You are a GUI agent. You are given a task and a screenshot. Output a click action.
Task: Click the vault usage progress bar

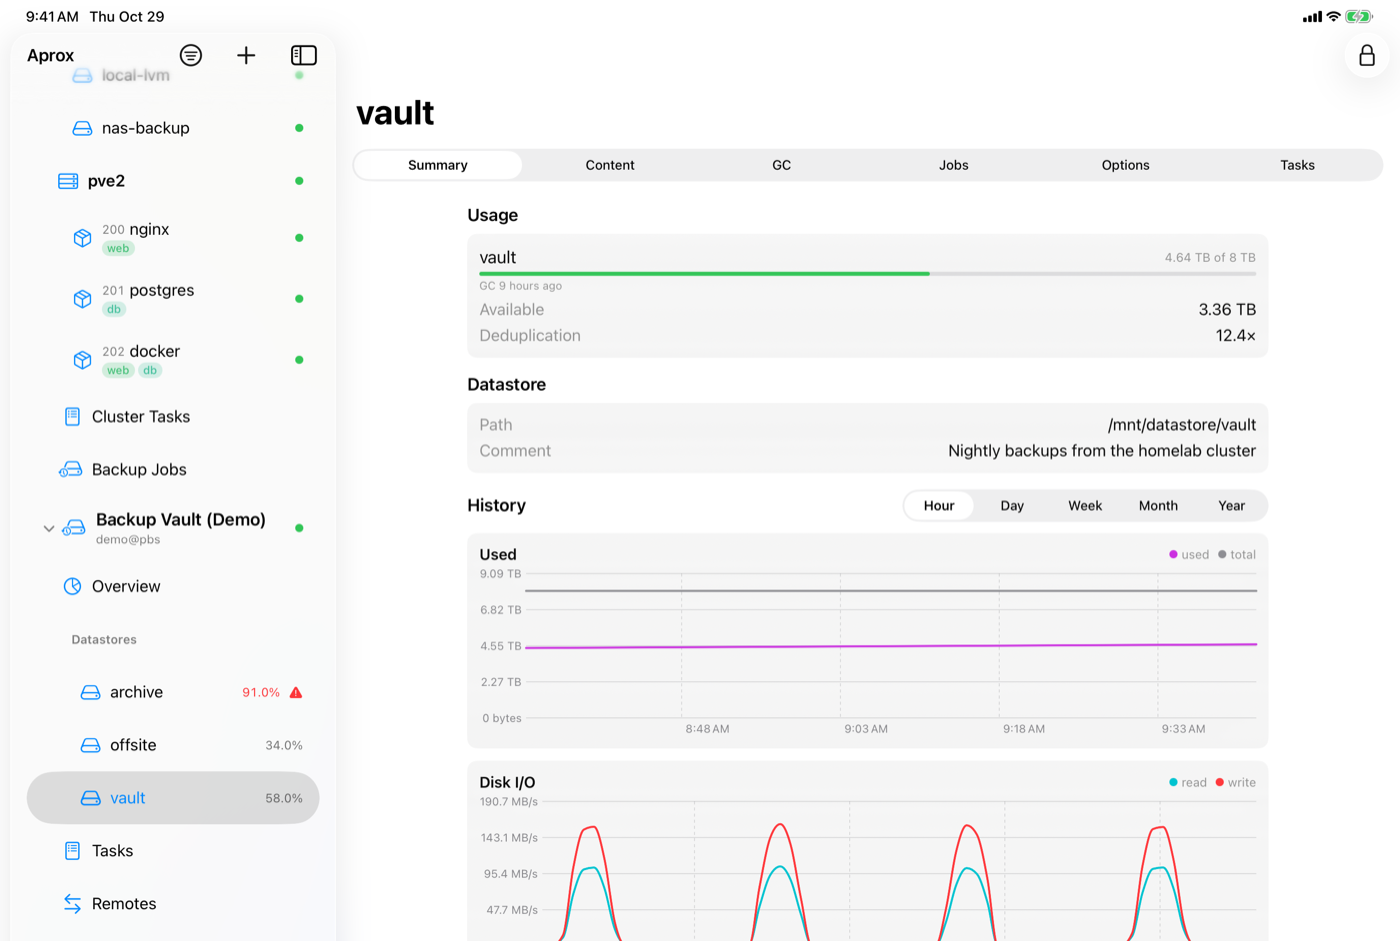(867, 273)
